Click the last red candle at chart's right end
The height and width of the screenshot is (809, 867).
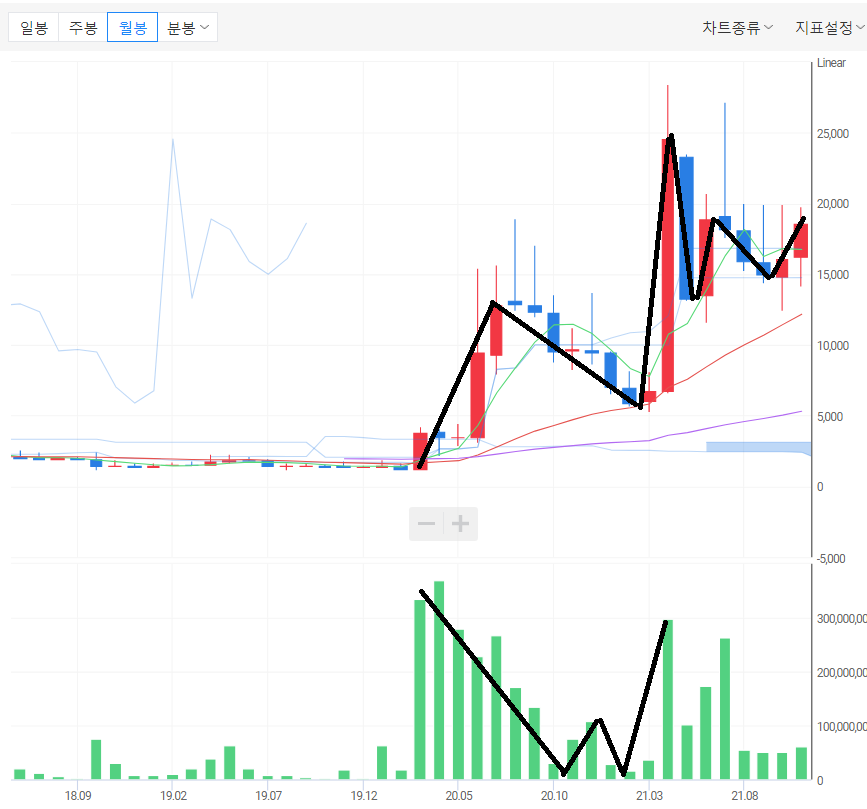[x=801, y=241]
